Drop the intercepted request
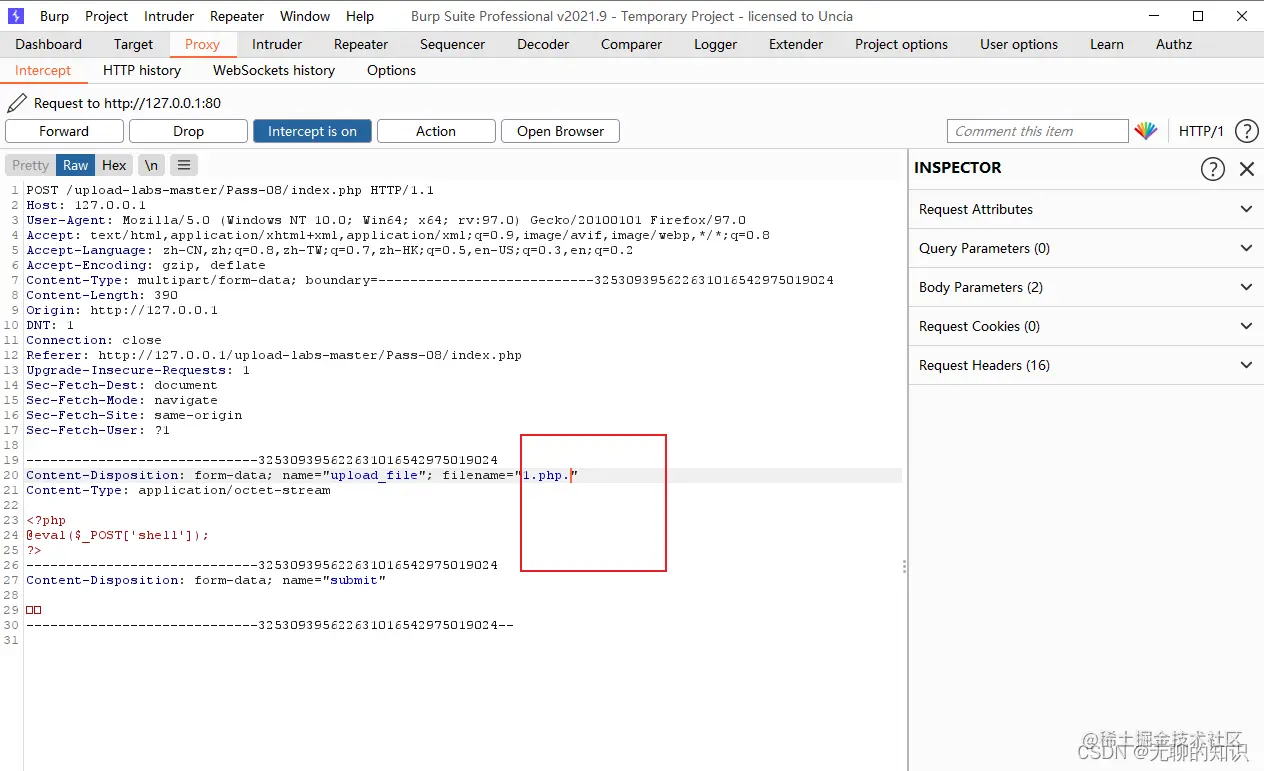The width and height of the screenshot is (1264, 771). pos(188,131)
